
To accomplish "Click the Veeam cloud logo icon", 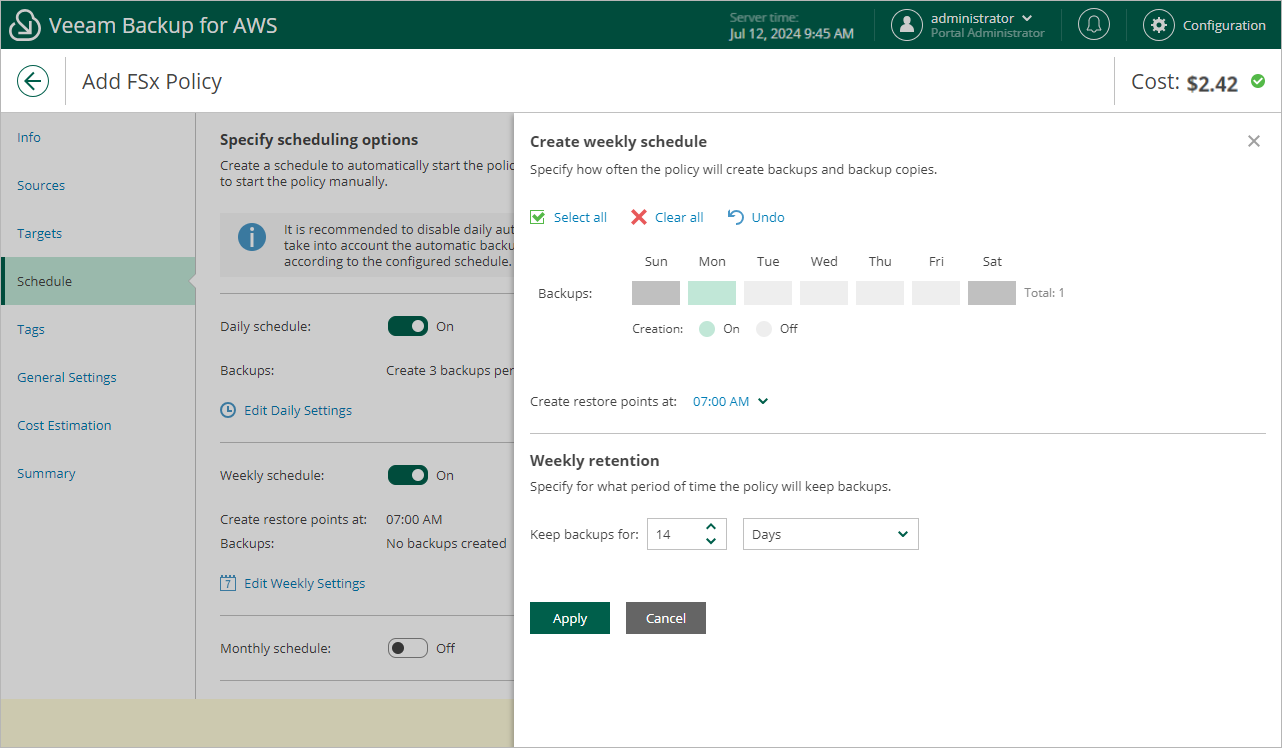I will pos(25,25).
